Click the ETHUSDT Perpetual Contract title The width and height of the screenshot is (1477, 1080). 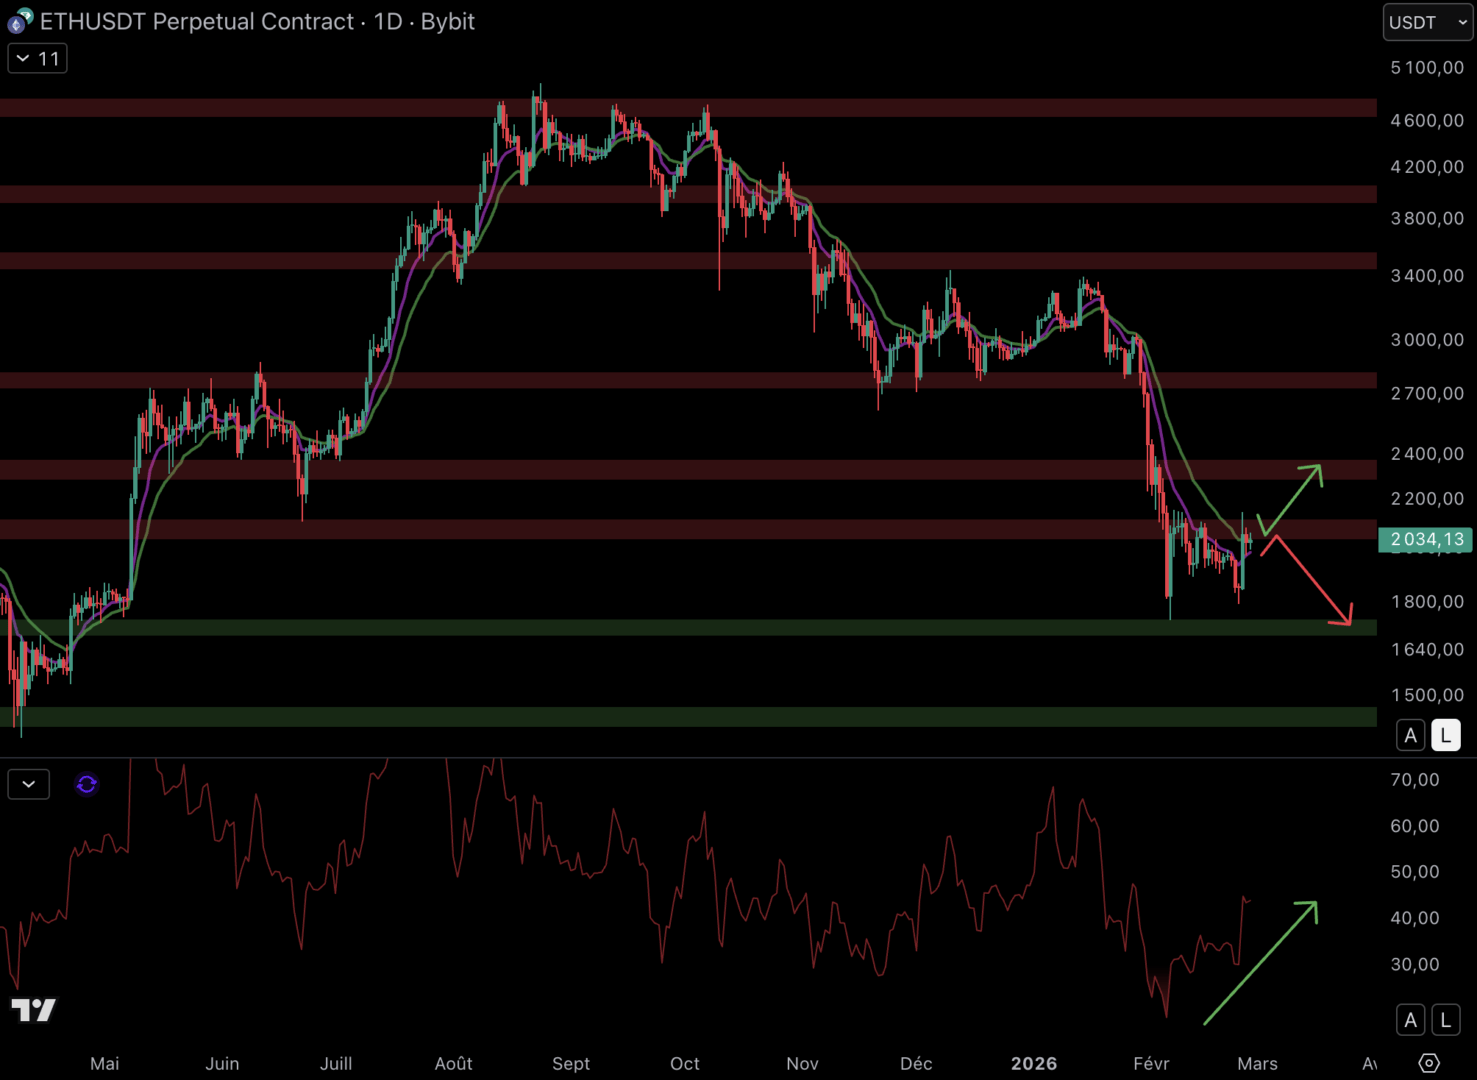click(197, 22)
